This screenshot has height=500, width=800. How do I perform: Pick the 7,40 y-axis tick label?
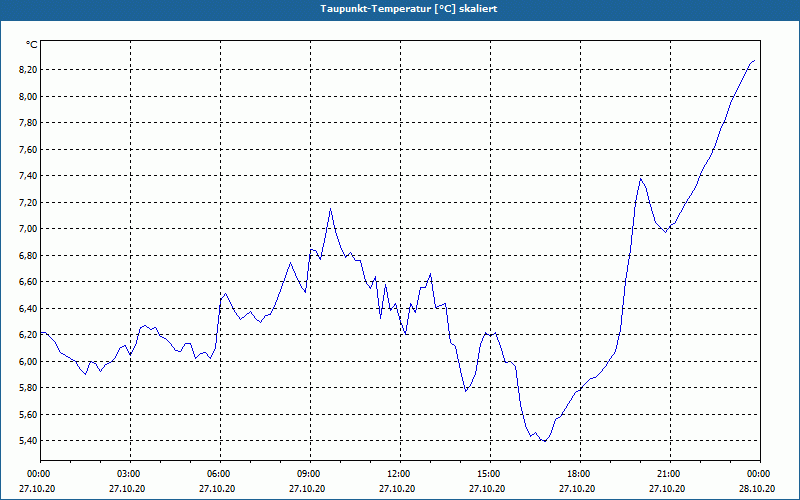[x=28, y=176]
